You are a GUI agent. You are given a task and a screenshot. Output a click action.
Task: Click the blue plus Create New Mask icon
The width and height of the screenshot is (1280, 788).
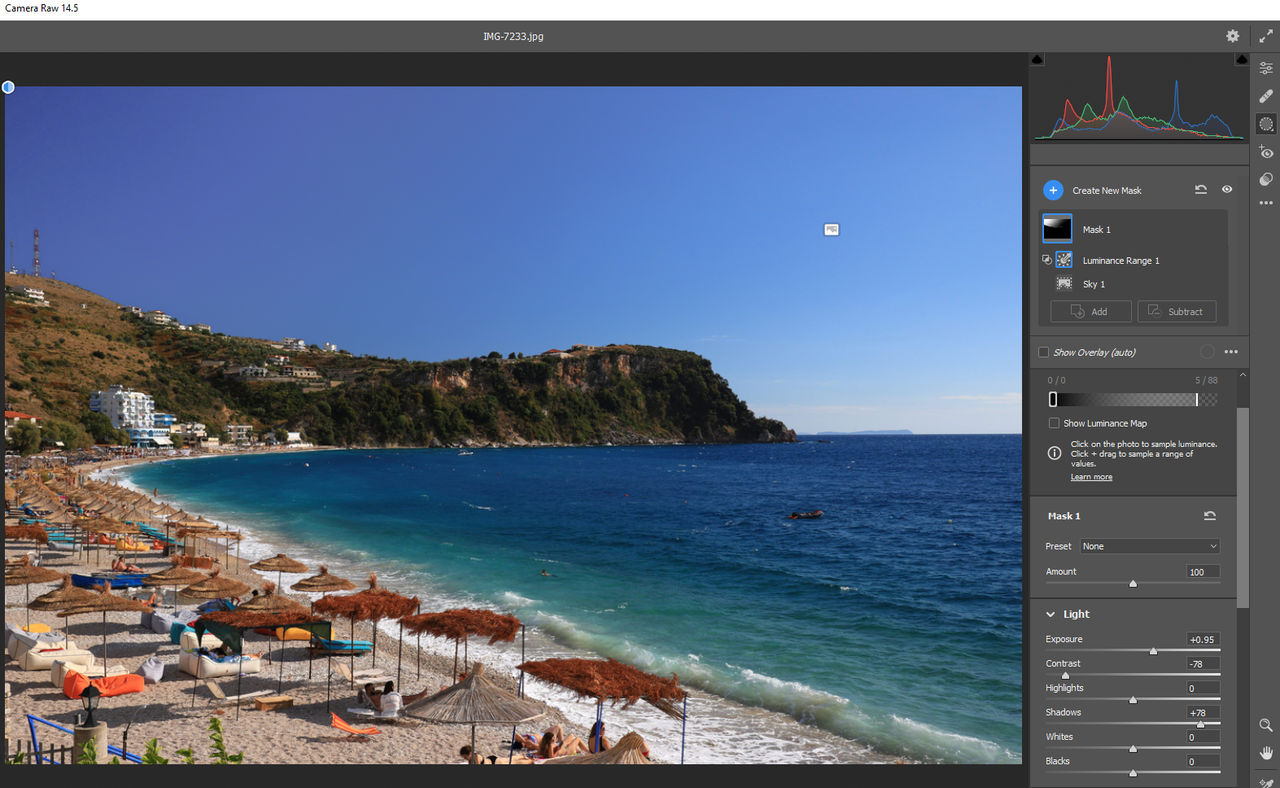click(1052, 190)
